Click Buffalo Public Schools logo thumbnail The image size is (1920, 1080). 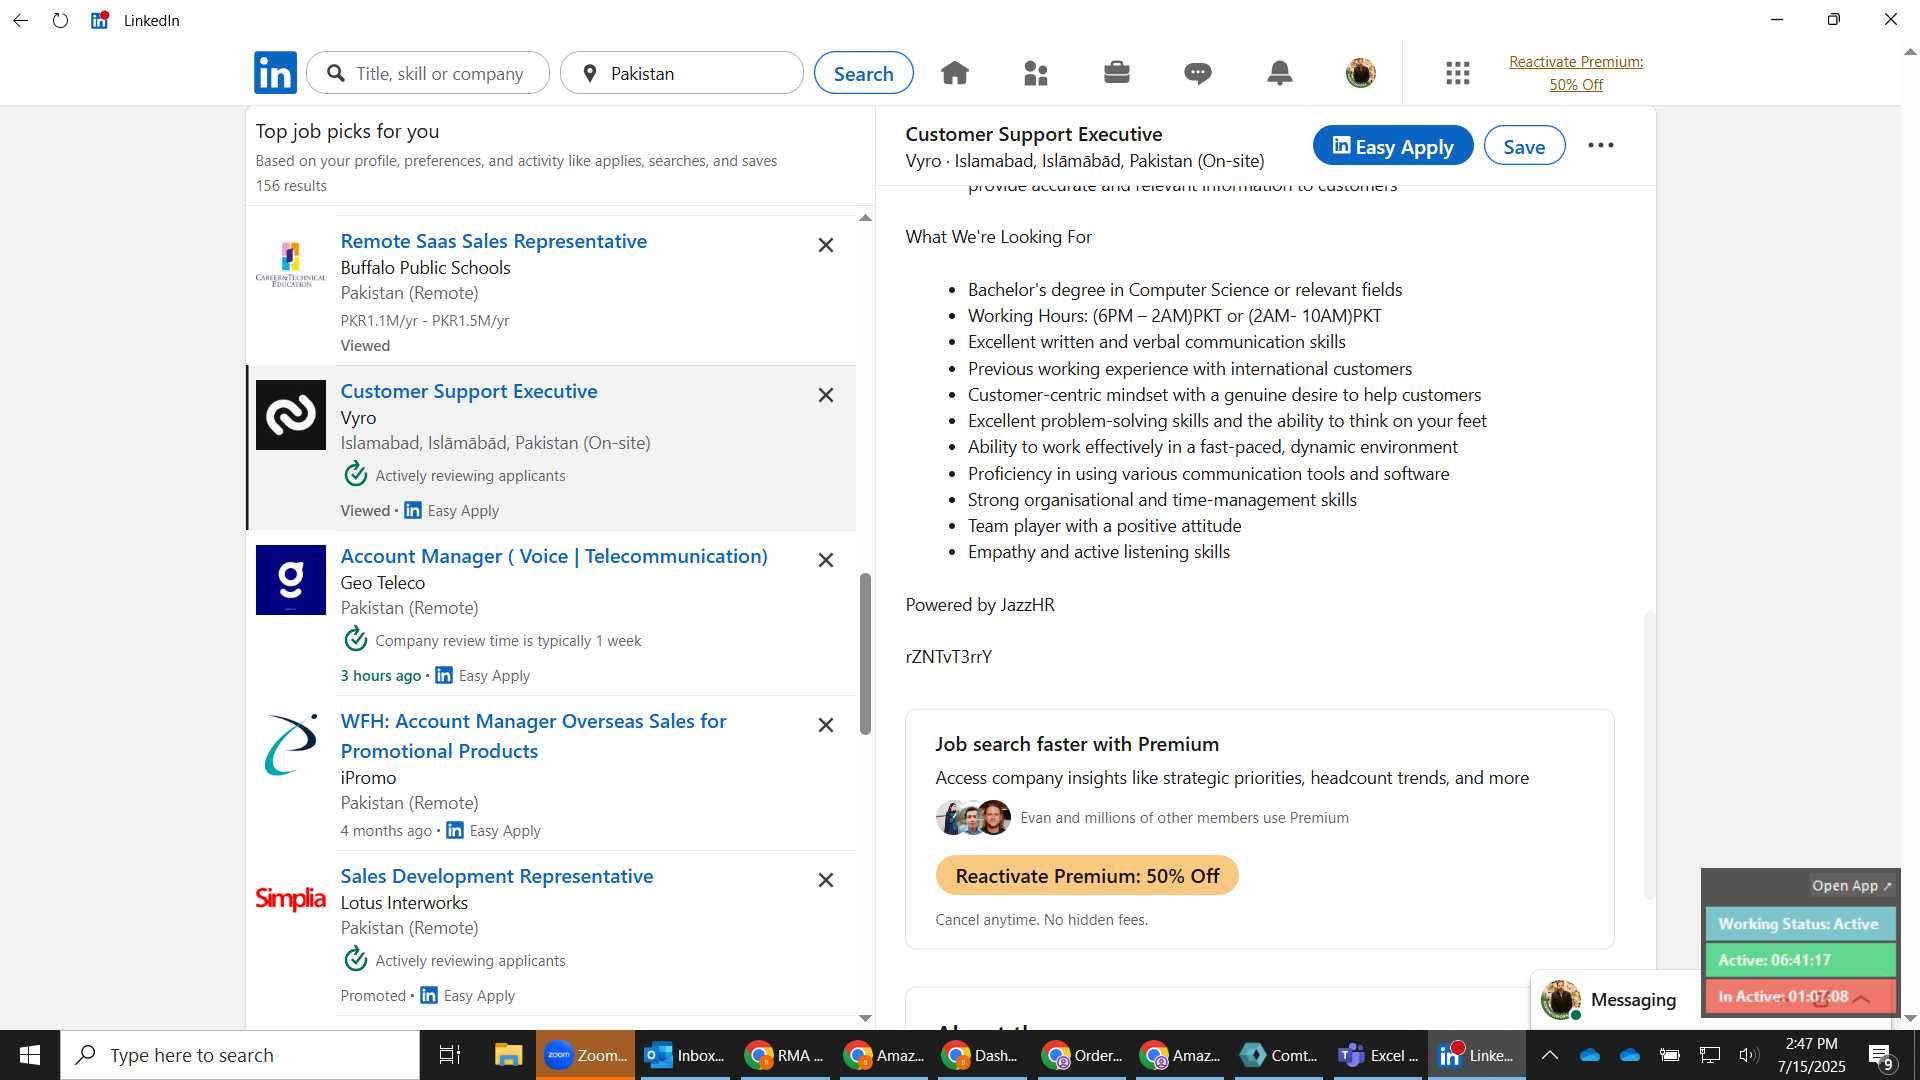[291, 265]
